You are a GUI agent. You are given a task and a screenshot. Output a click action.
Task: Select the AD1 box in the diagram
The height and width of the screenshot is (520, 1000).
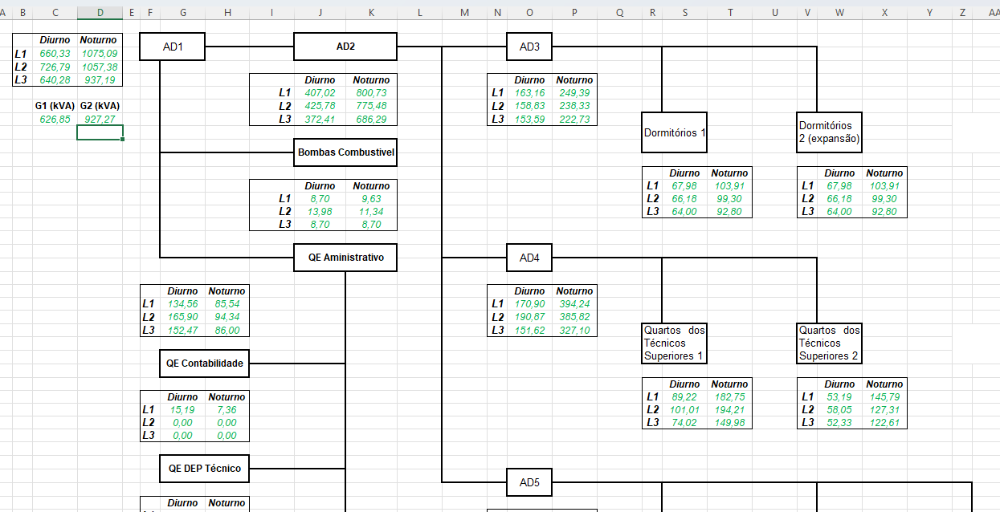[173, 47]
